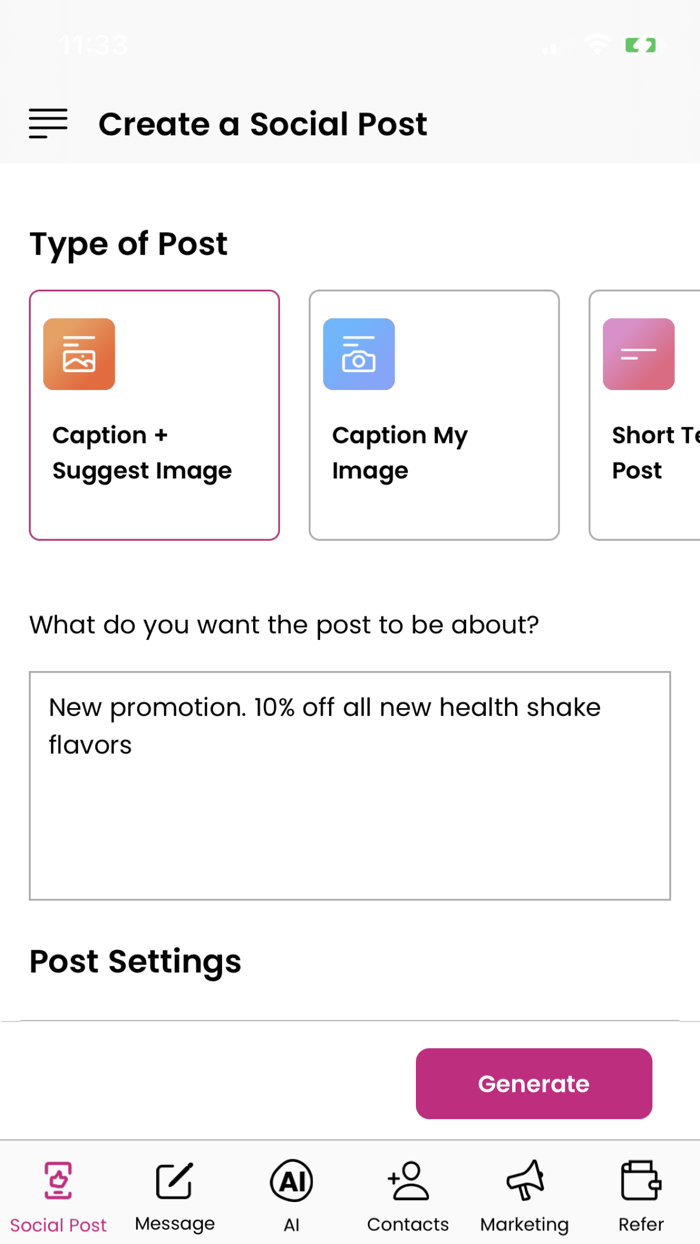Click the post description text box
This screenshot has height=1244, width=700.
(x=350, y=785)
